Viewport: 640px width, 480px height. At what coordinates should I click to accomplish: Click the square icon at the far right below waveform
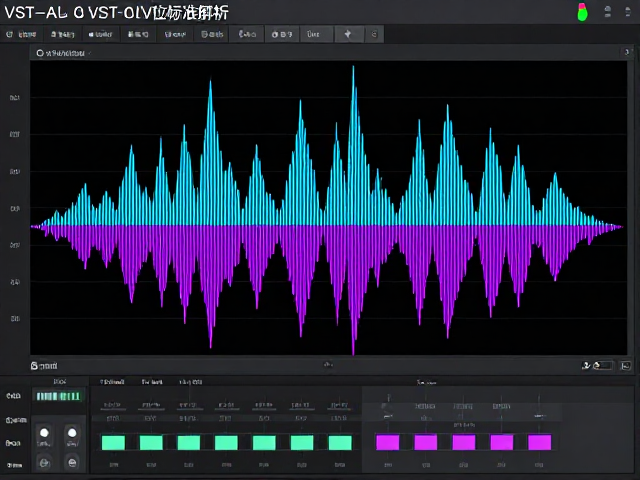626,366
